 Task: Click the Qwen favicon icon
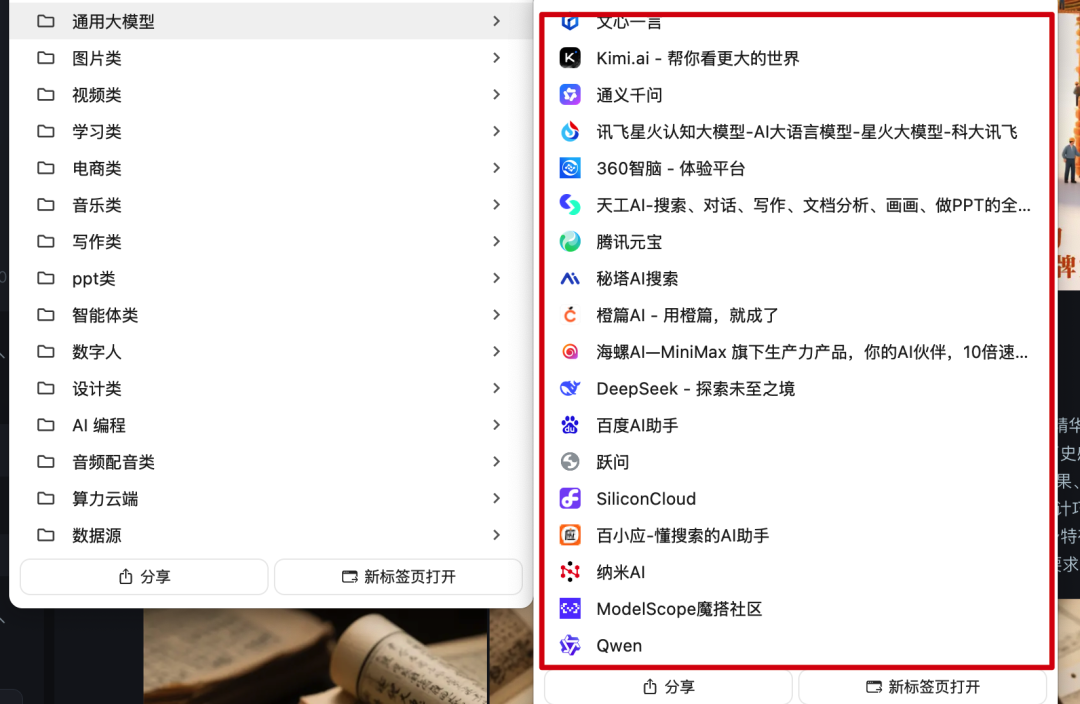coord(570,645)
